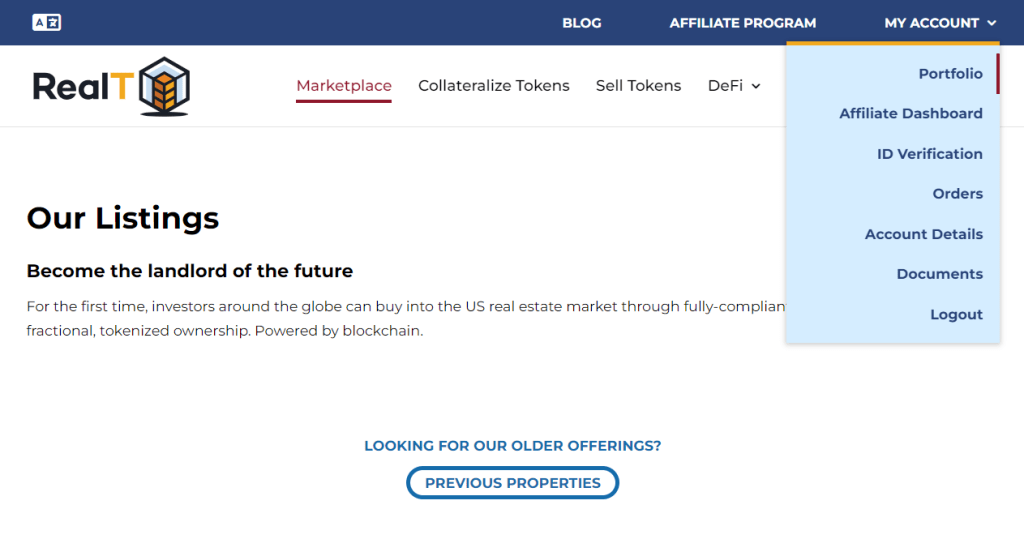
Task: Open Collateralize Tokens page
Action: click(x=494, y=86)
